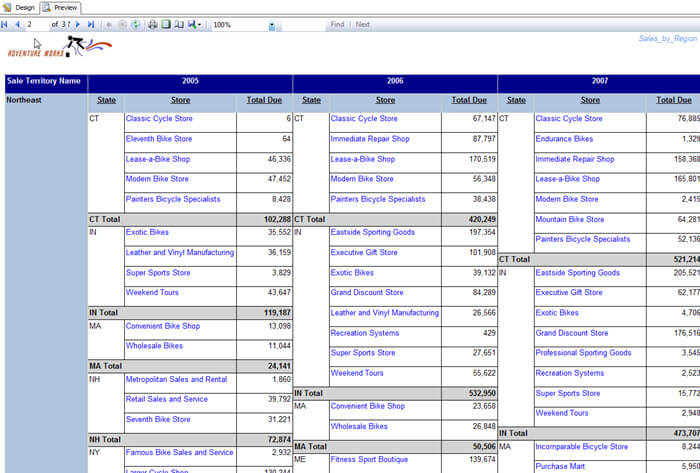Select the NH Total row label
Viewport: 700px width, 473px height.
tap(105, 440)
